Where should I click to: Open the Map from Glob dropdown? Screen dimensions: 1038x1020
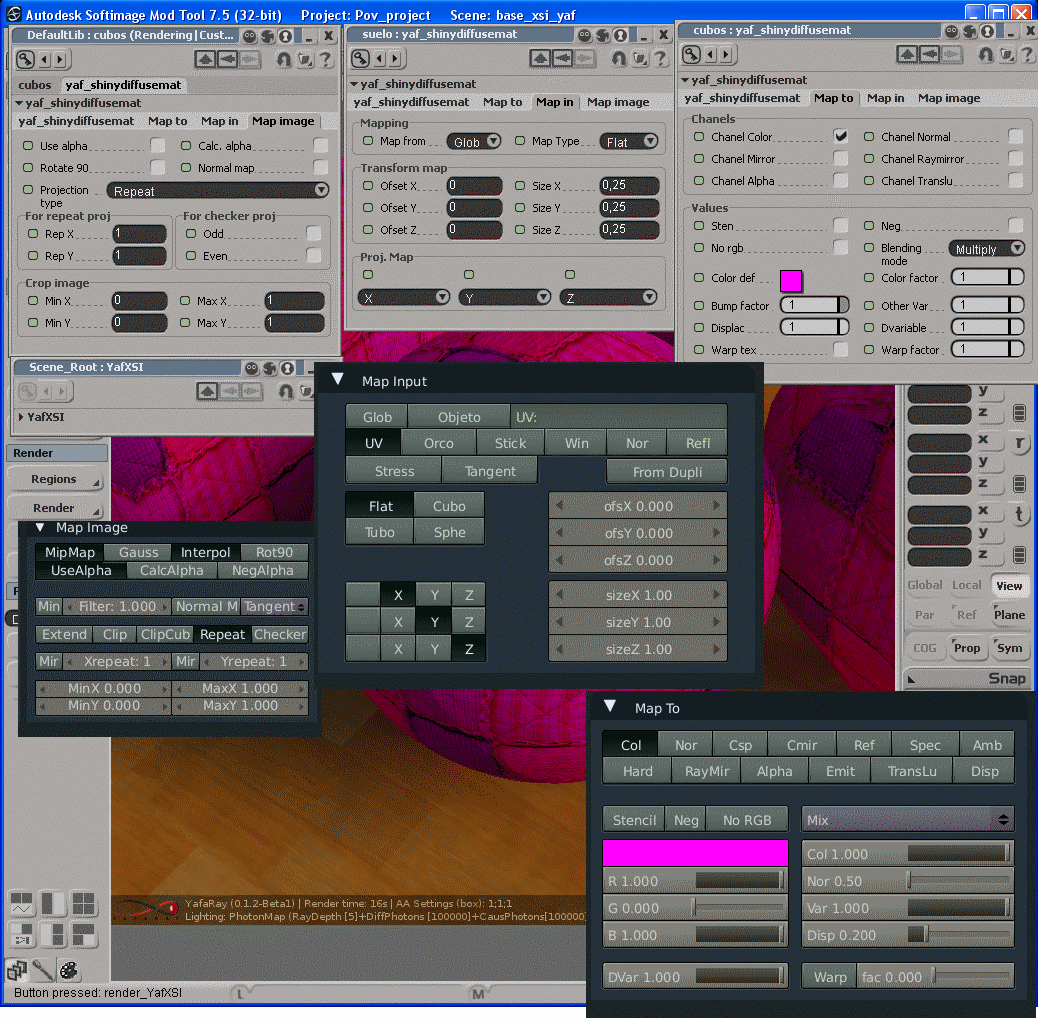[474, 142]
